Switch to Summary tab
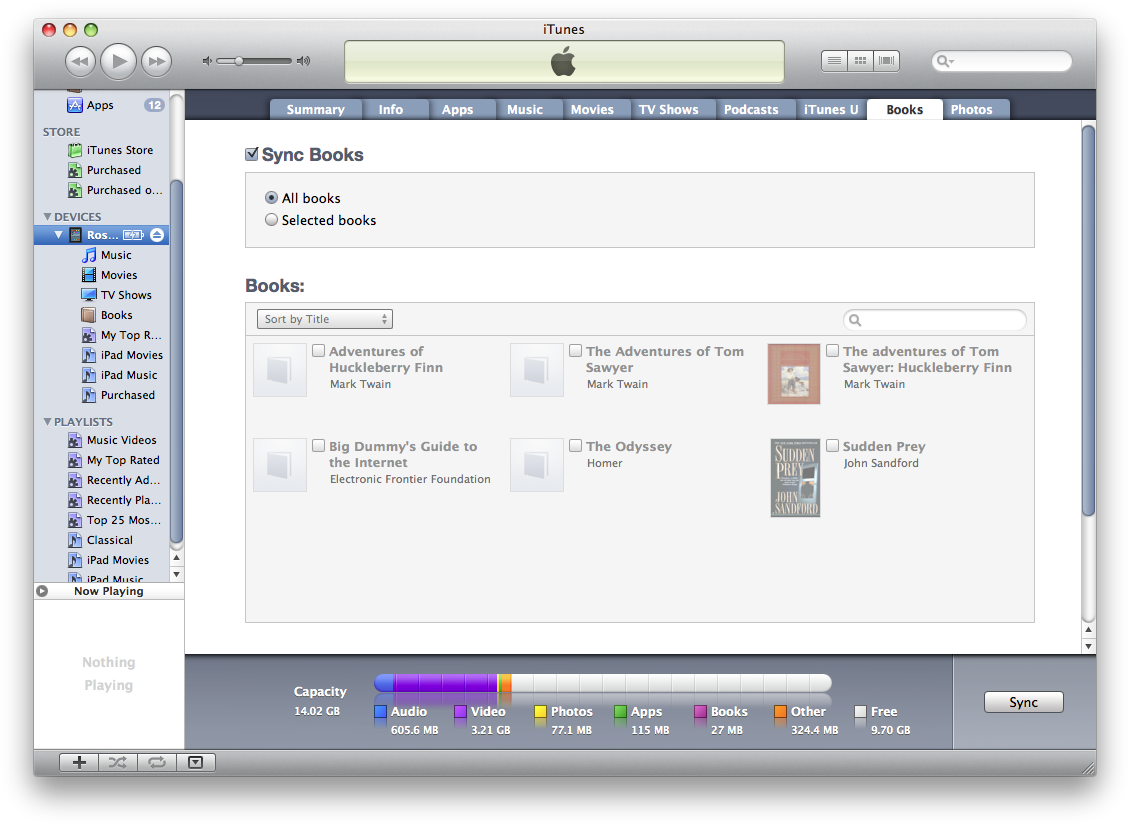 [315, 109]
